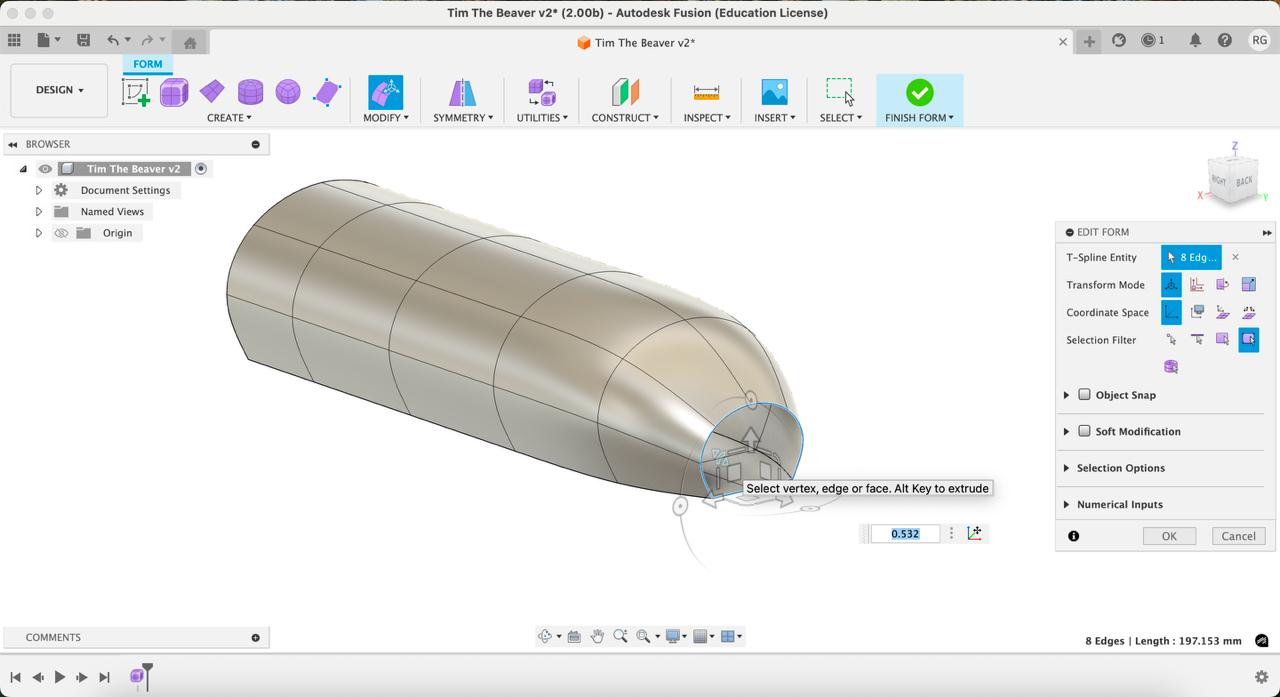This screenshot has height=697, width=1280.
Task: Click the 0.532 value input field
Action: click(x=904, y=534)
